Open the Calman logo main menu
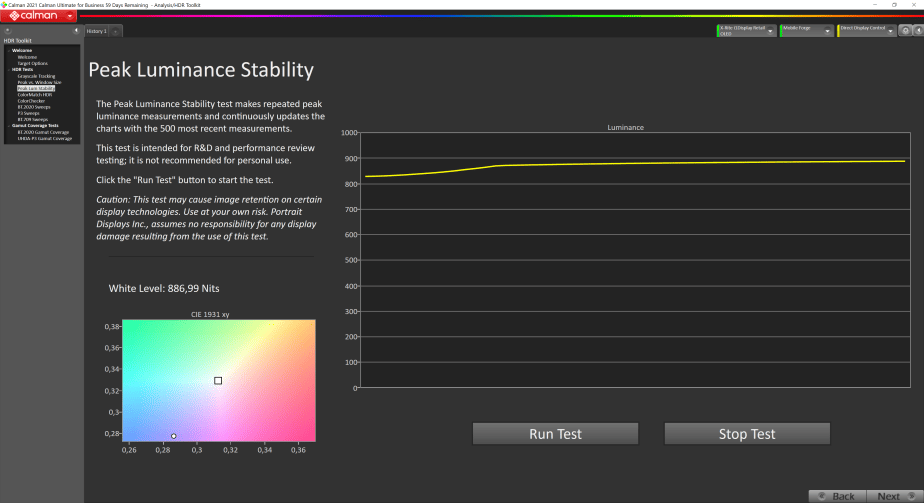924x503 pixels. (x=38, y=16)
